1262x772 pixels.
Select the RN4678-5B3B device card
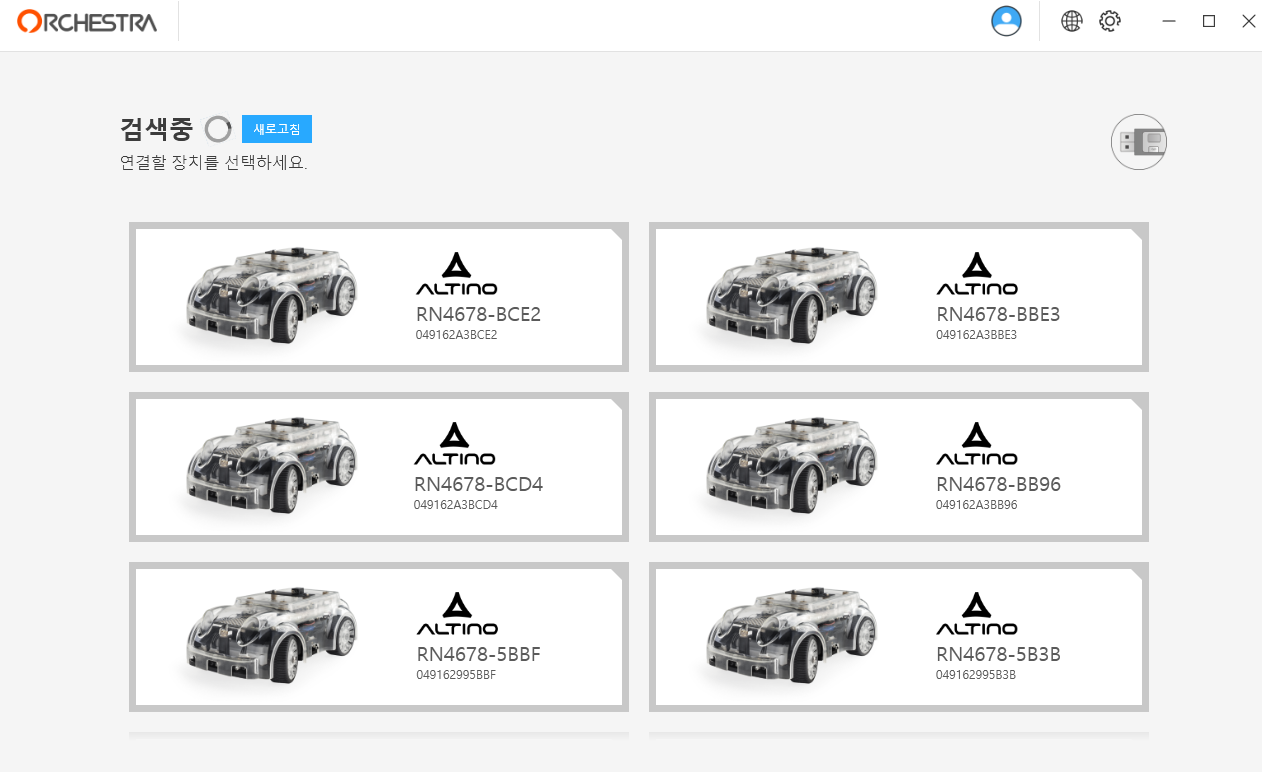pos(899,637)
